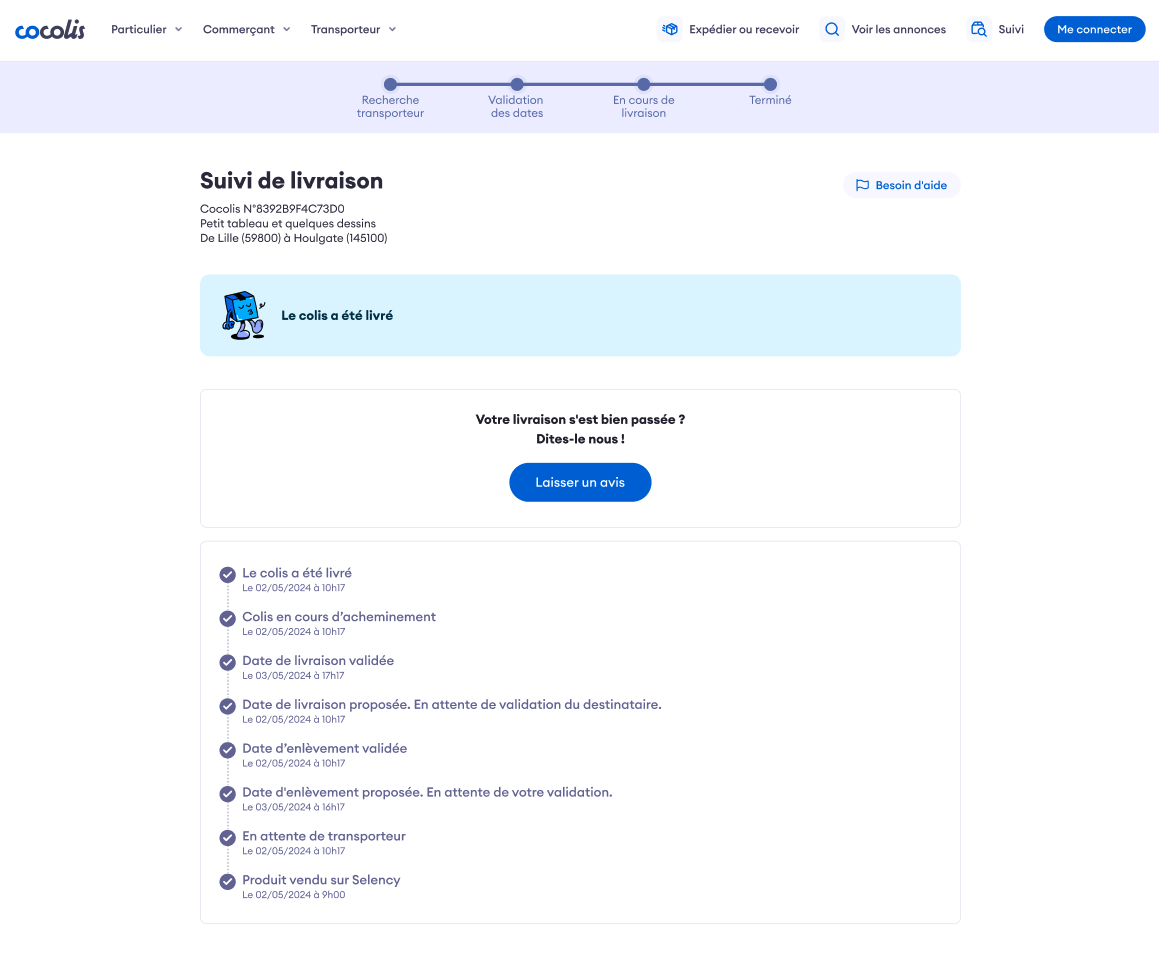Click the Suivi tracking icon
Image resolution: width=1159 pixels, height=954 pixels.
(x=979, y=29)
